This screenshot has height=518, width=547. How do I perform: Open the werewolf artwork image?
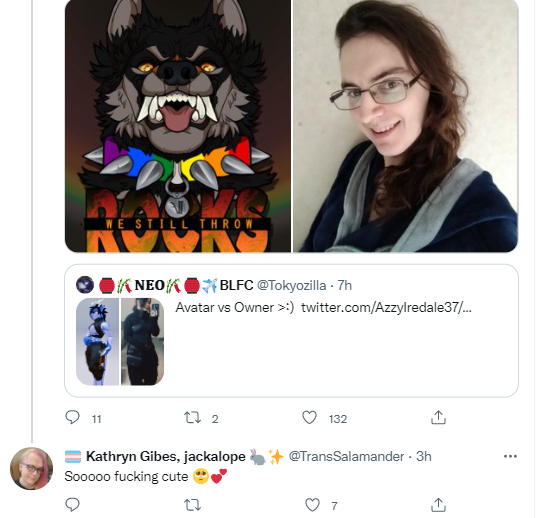178,126
